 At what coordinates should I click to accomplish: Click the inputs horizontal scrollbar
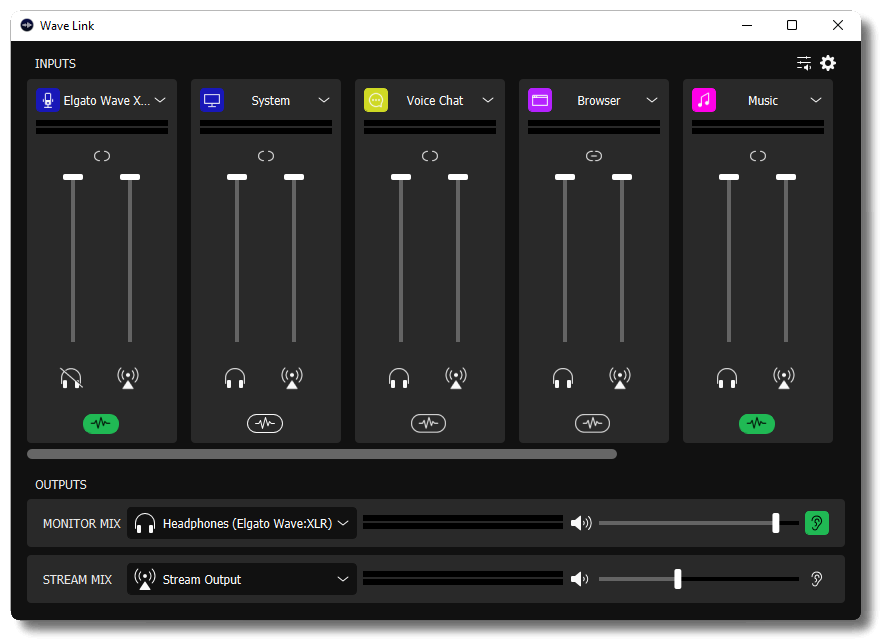coord(322,454)
